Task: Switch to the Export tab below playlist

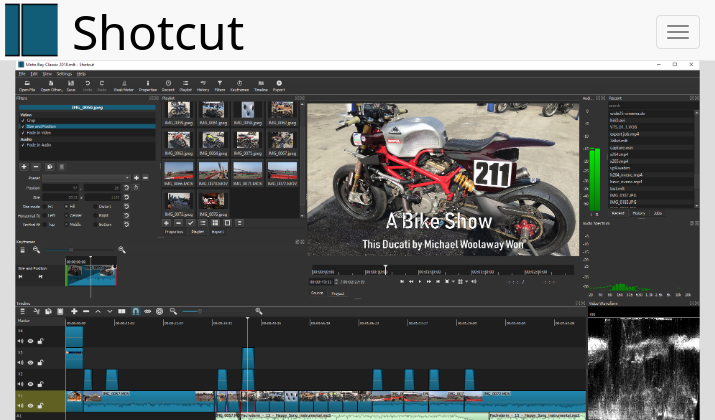Action: point(218,232)
